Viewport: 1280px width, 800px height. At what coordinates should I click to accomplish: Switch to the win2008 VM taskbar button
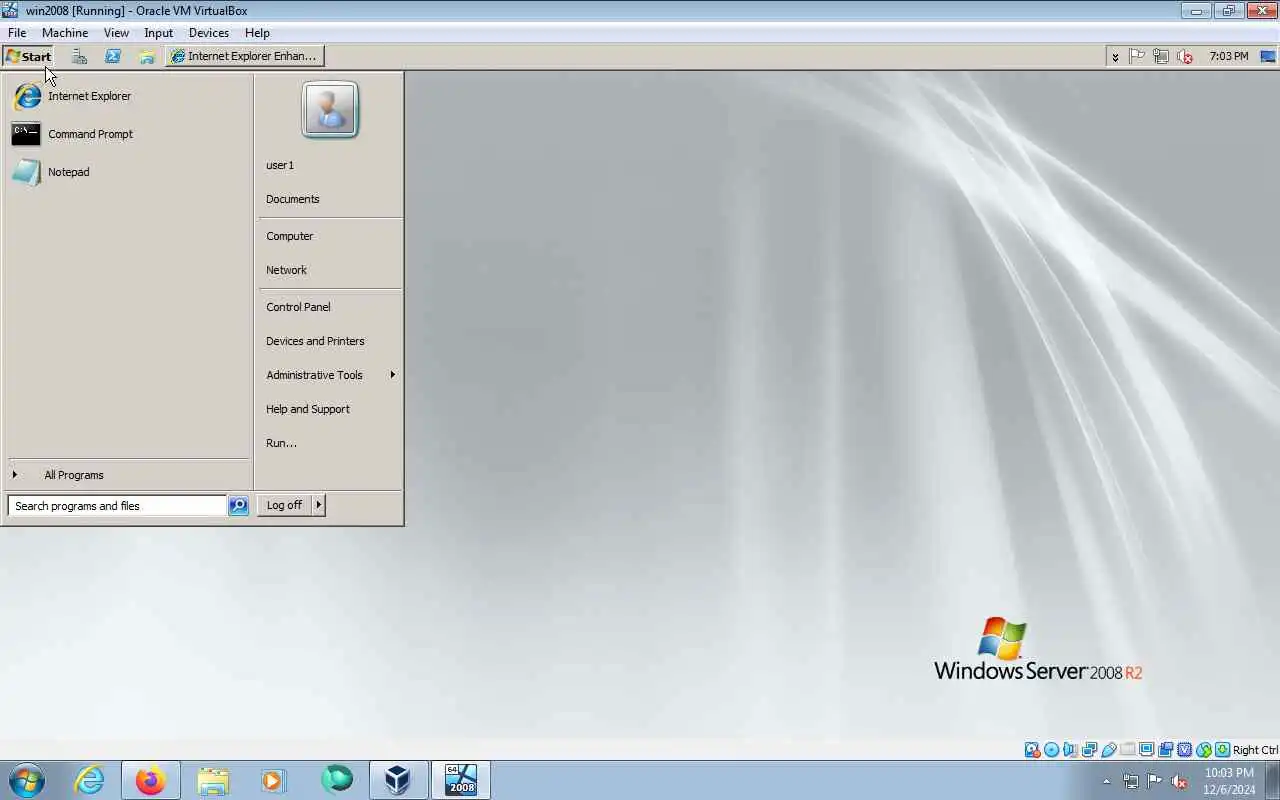pyautogui.click(x=461, y=780)
